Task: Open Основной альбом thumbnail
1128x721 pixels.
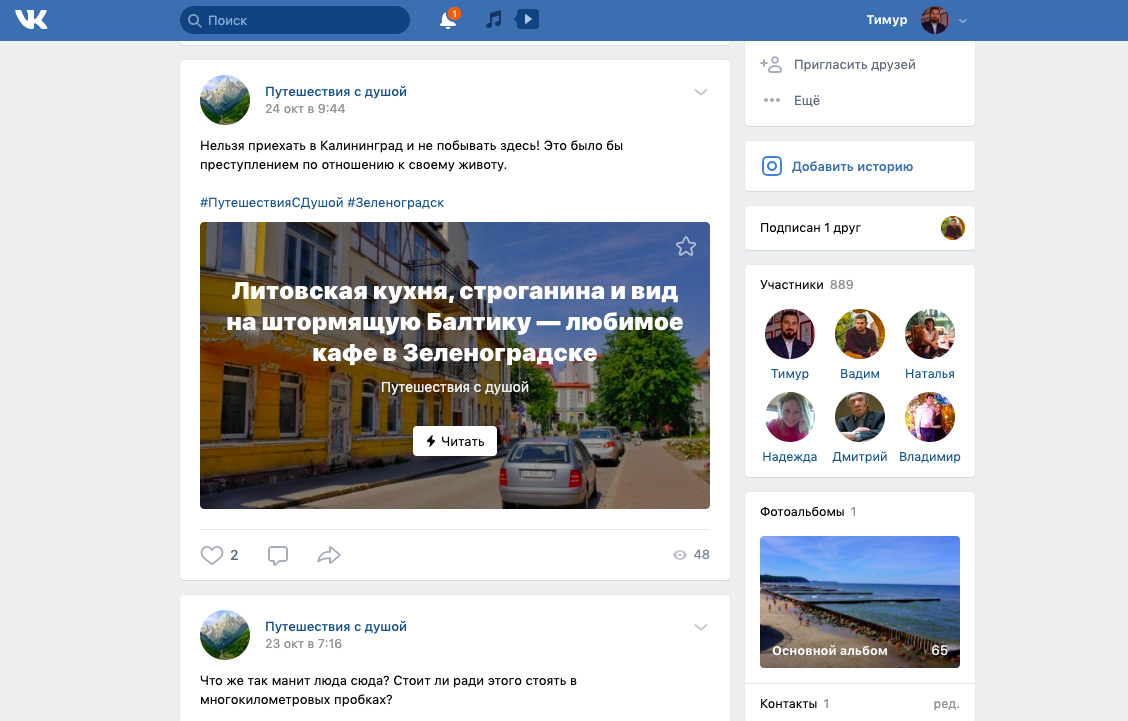Action: (x=860, y=602)
